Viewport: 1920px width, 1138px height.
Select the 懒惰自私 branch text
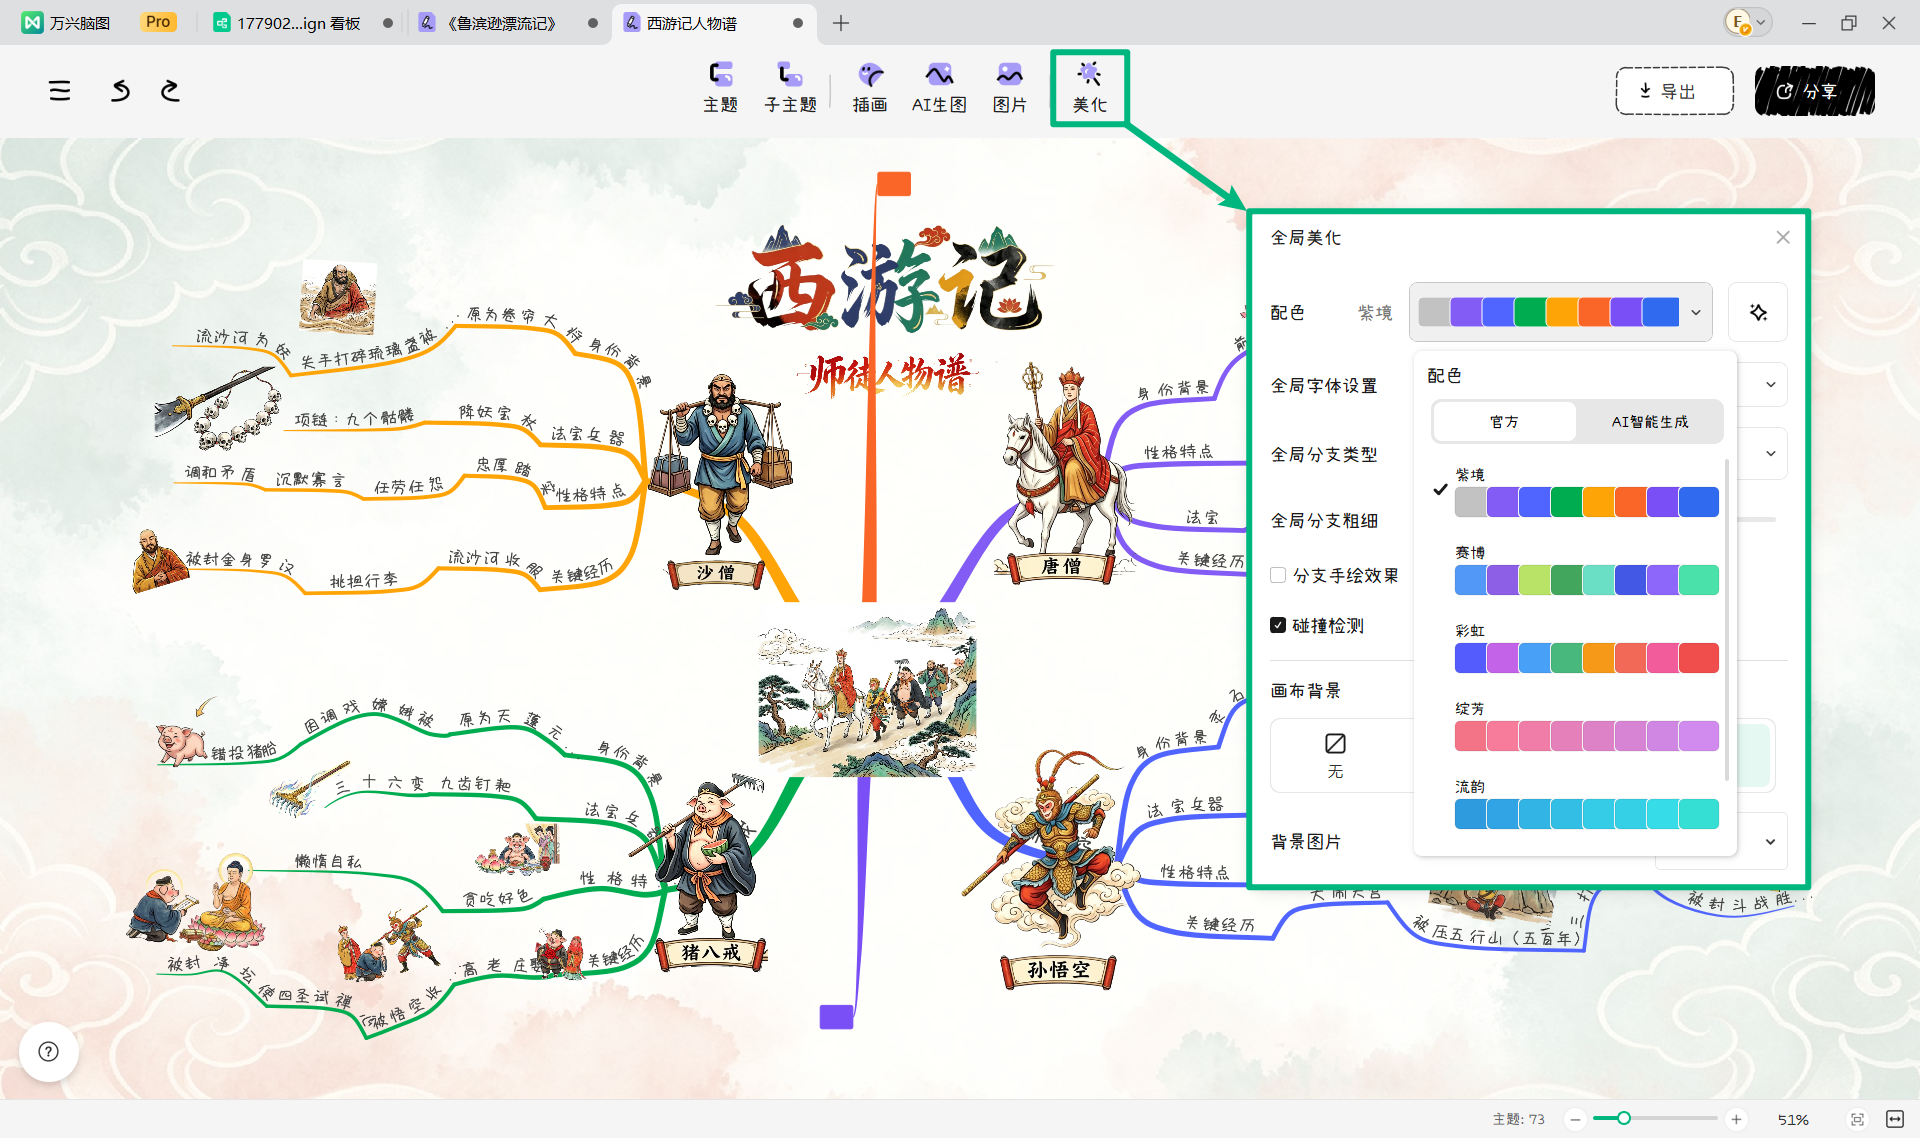click(x=328, y=861)
